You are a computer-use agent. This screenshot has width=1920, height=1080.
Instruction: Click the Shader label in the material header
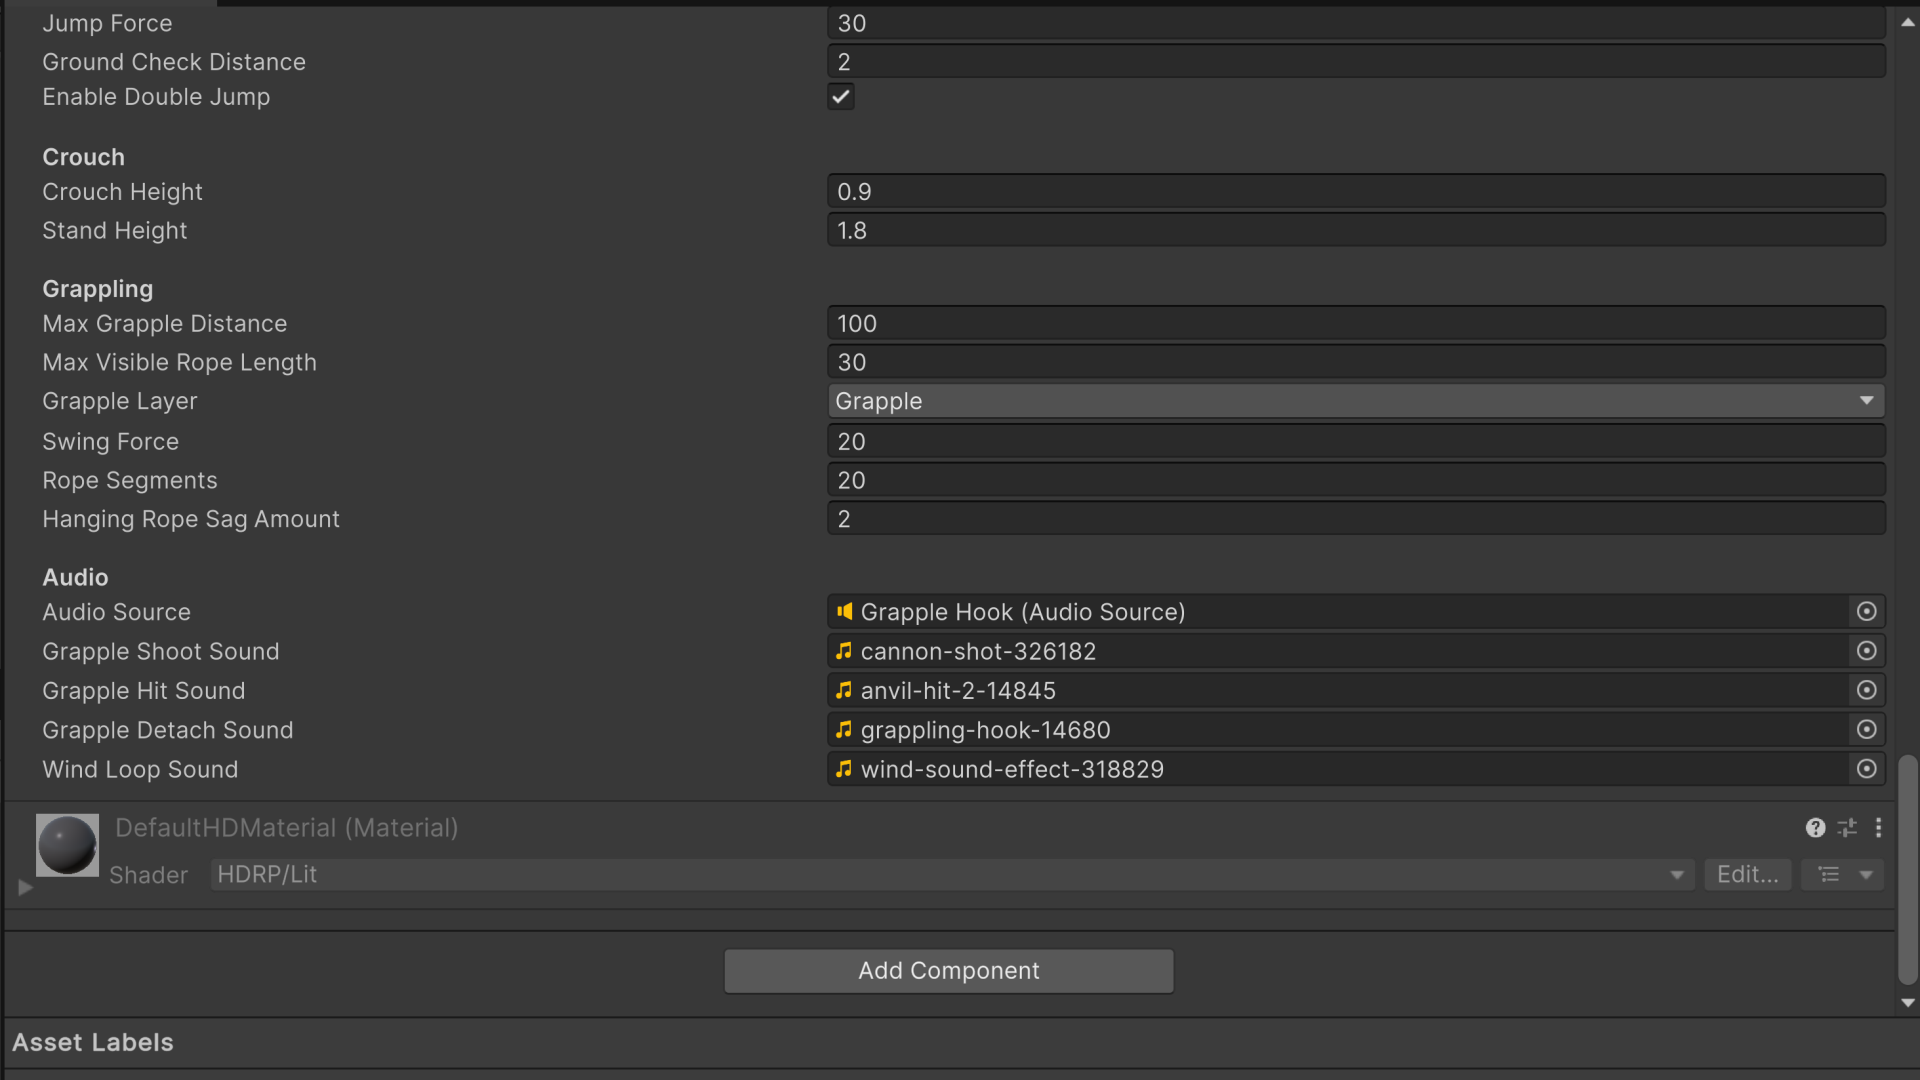pos(148,875)
